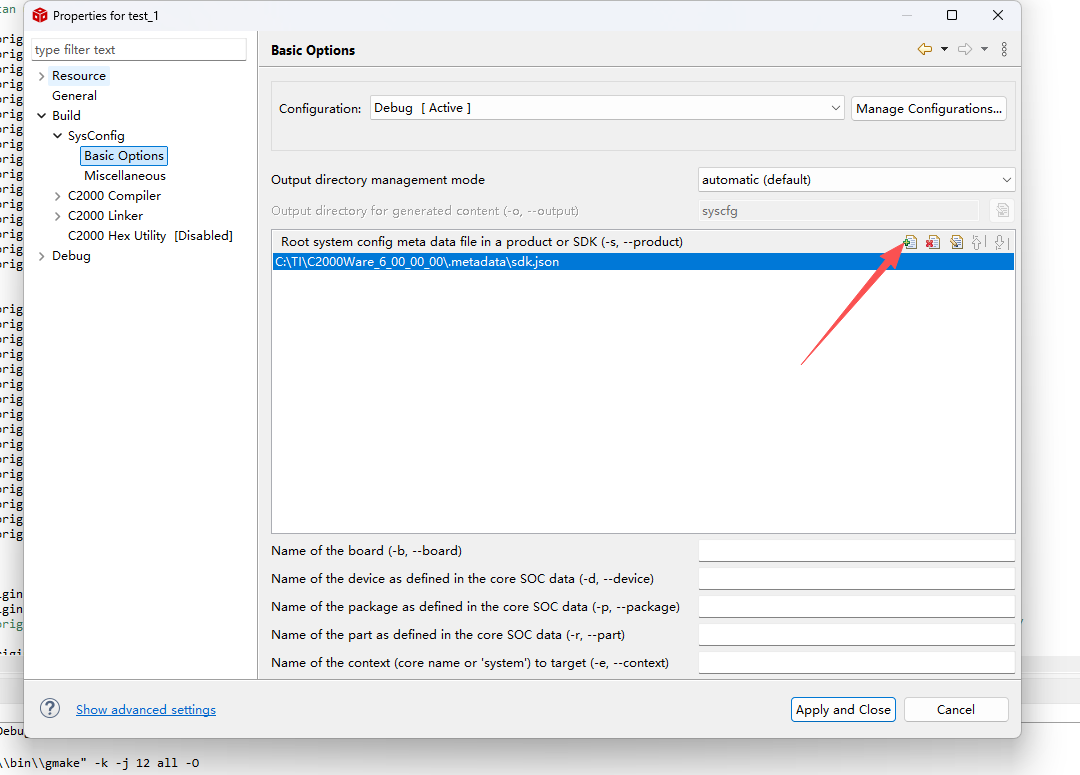Go back to previous properties page
The width and height of the screenshot is (1080, 775).
pyautogui.click(x=924, y=49)
